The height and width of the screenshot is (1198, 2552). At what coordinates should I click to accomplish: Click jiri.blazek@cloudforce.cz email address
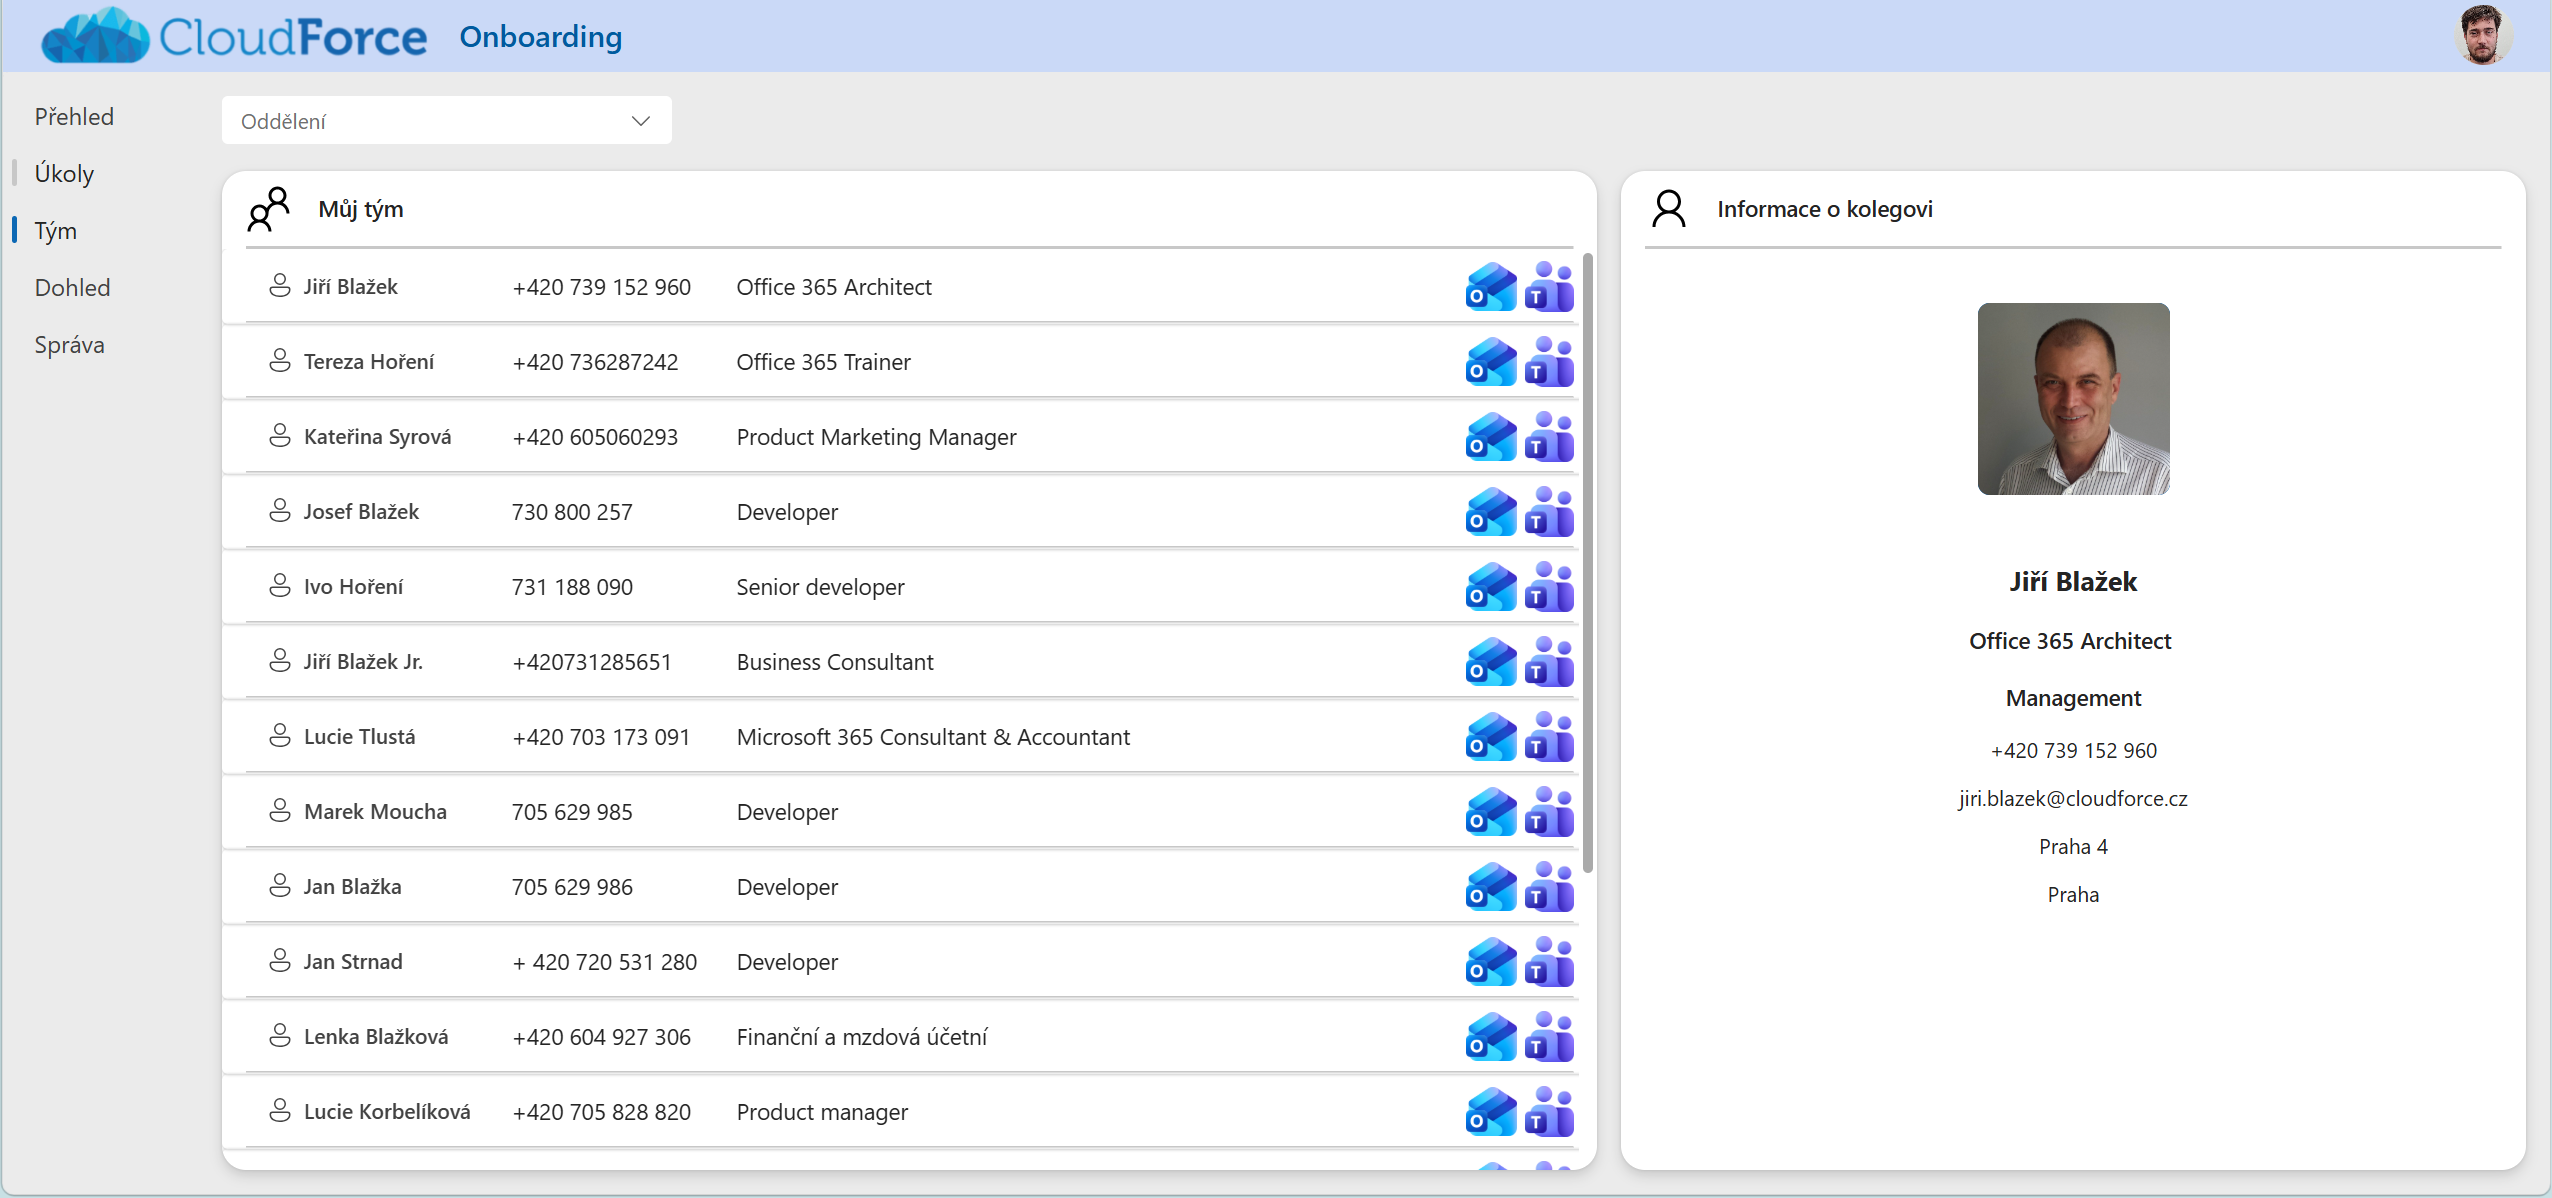point(2072,799)
